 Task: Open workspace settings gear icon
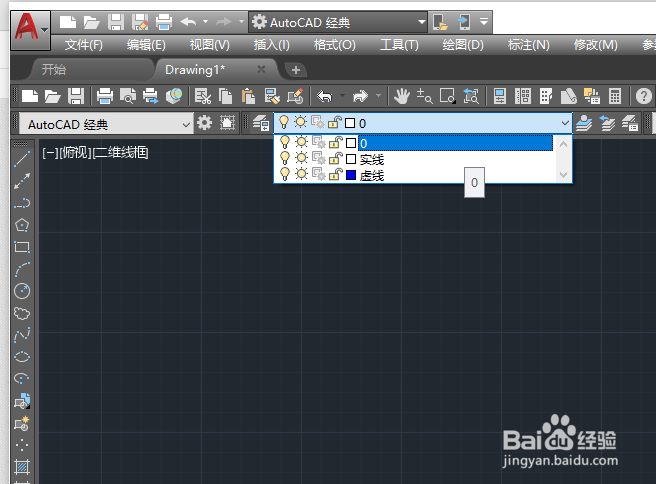coord(204,123)
